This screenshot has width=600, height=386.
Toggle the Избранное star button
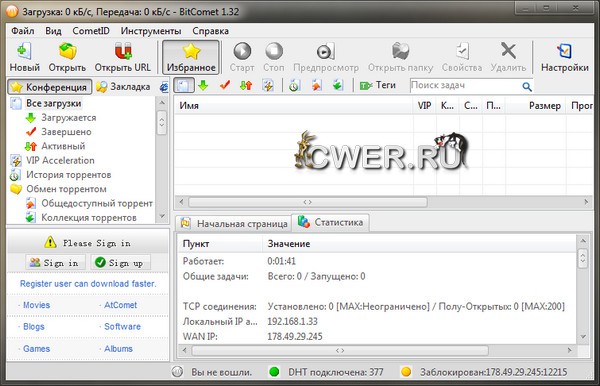(191, 57)
